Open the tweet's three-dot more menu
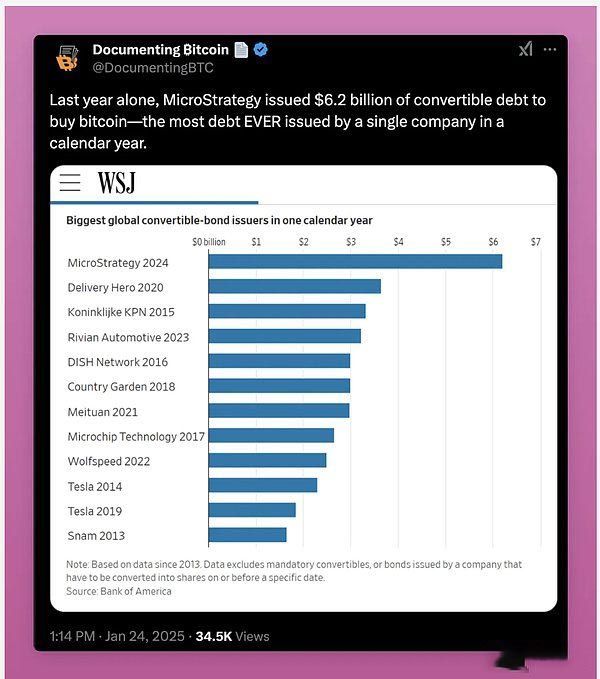Screen dimensions: 600x679 click(548, 50)
